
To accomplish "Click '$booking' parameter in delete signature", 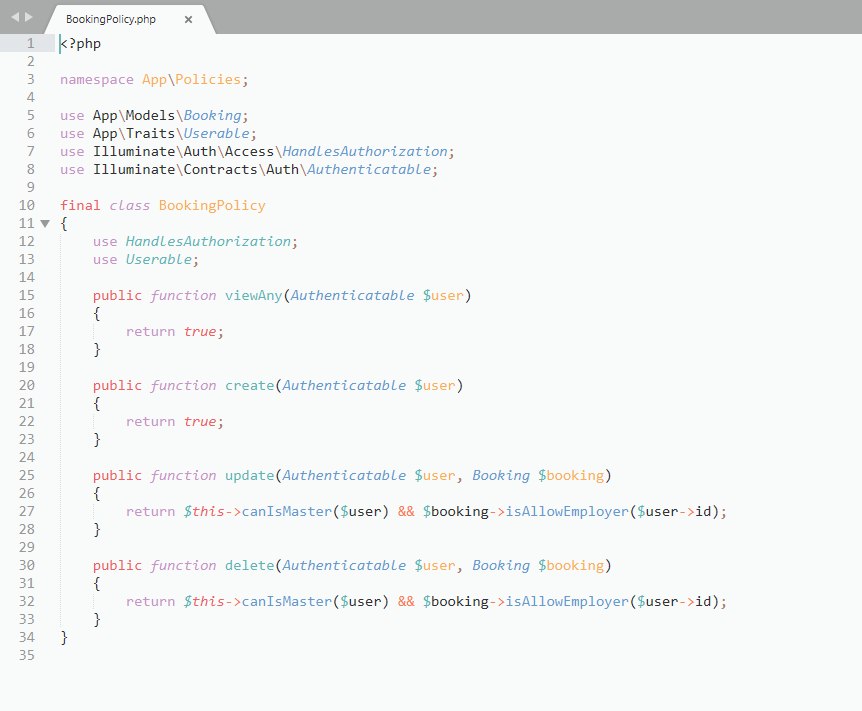I will [x=571, y=566].
